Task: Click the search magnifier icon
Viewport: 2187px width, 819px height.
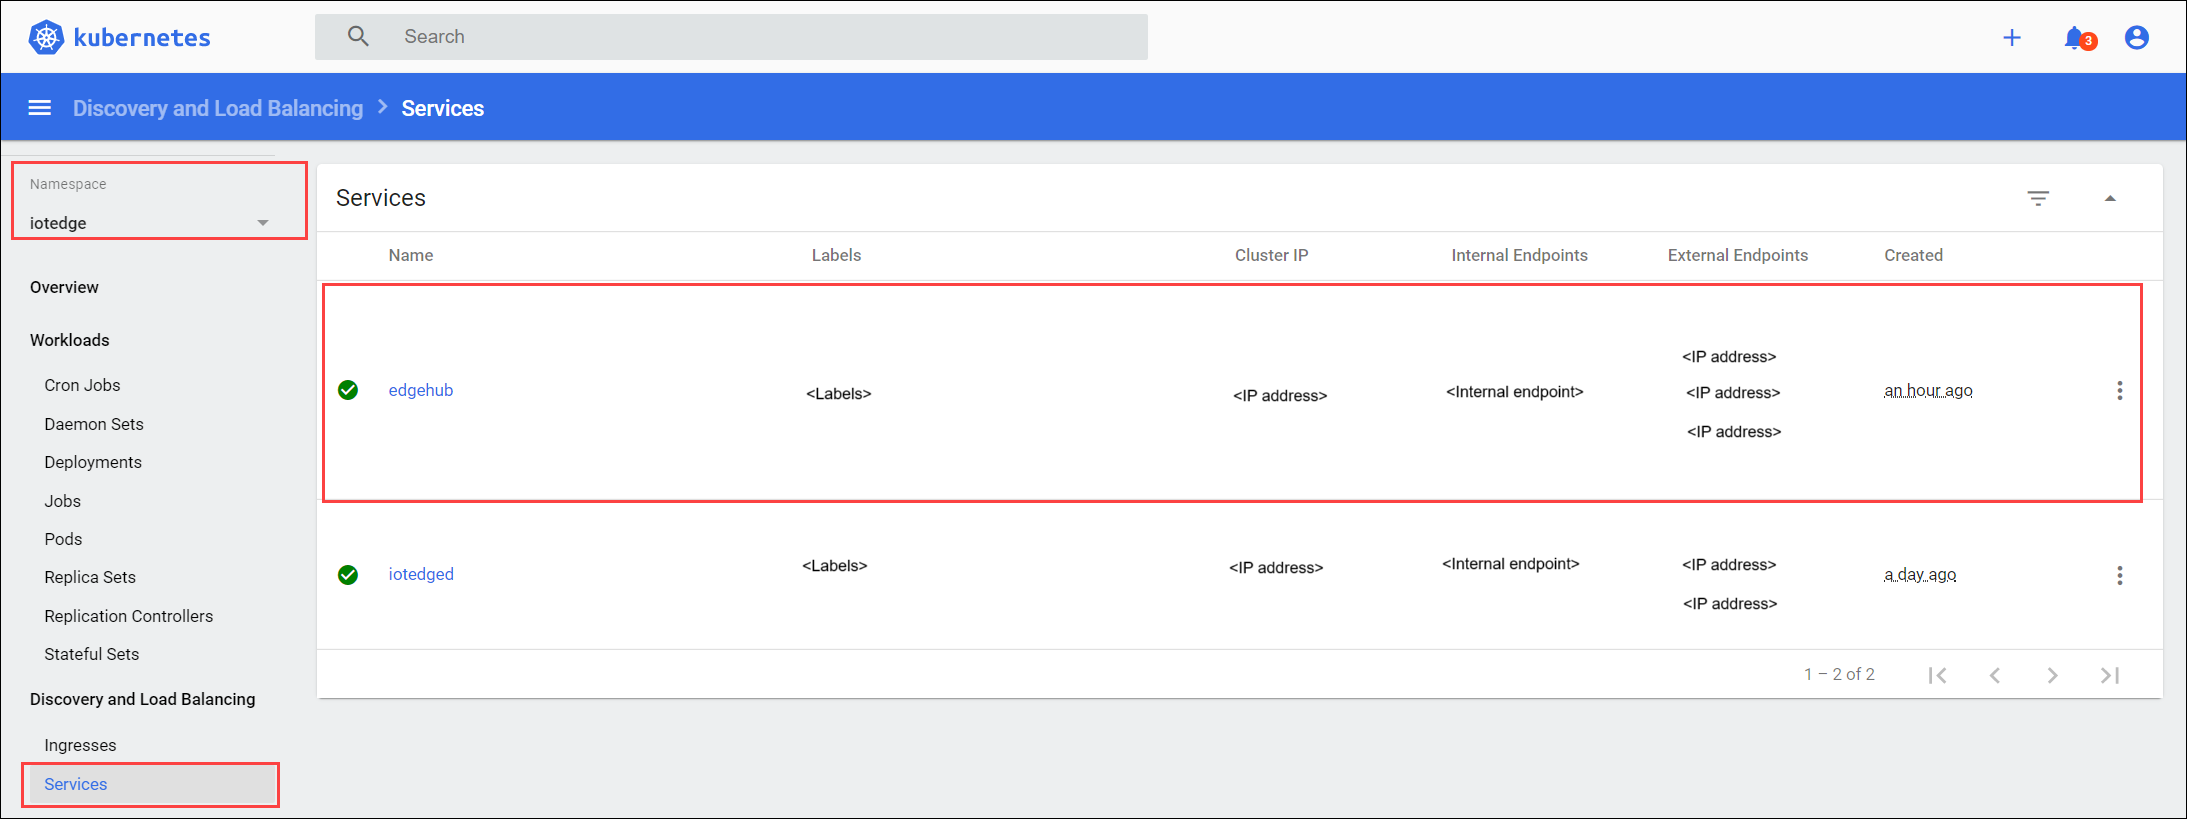Action: [x=358, y=36]
